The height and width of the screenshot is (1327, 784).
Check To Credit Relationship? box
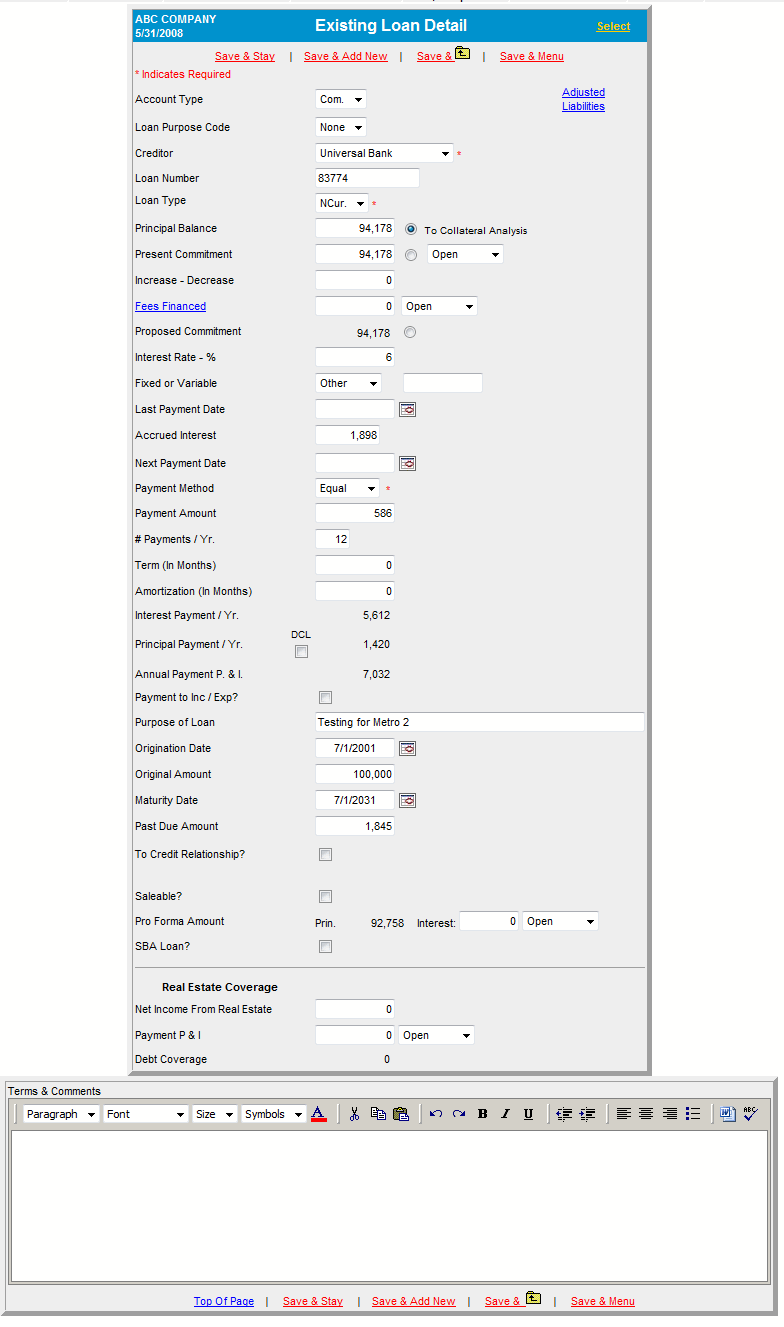(325, 854)
